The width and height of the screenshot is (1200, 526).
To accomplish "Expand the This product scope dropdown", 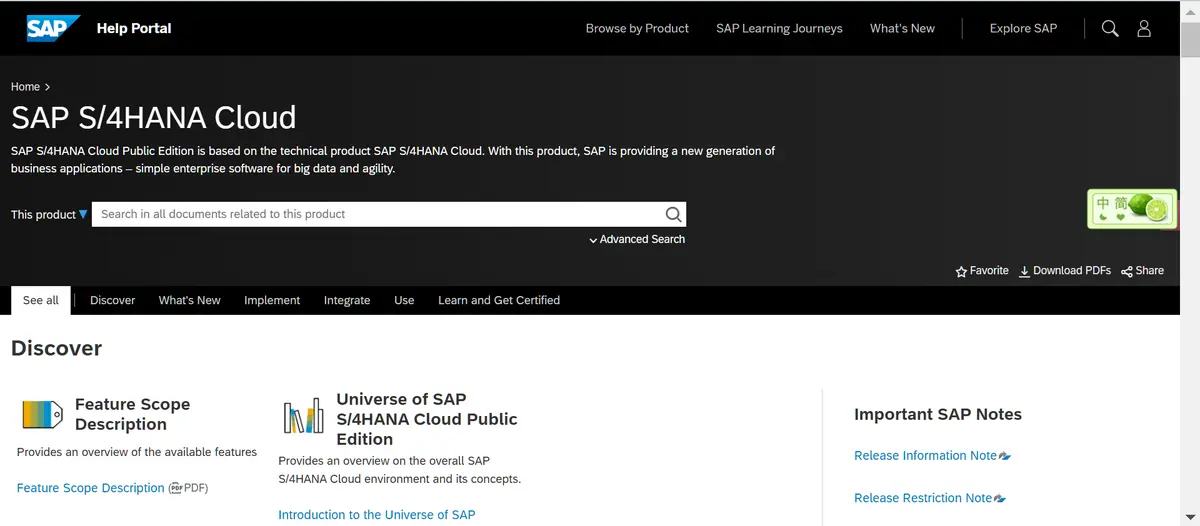I will [83, 214].
